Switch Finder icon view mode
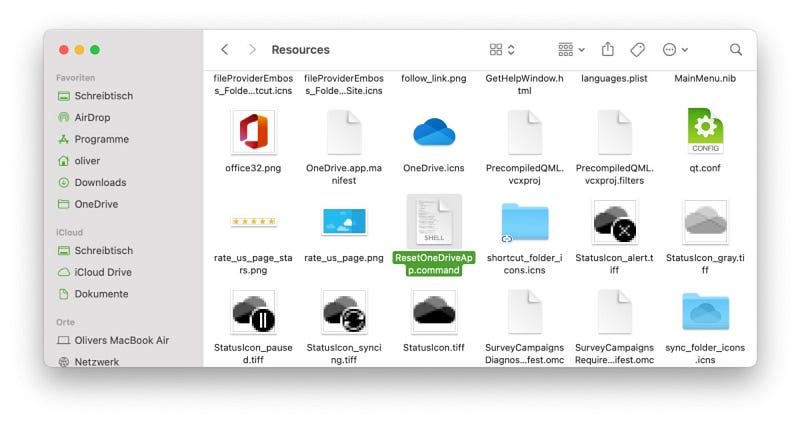 pos(502,49)
